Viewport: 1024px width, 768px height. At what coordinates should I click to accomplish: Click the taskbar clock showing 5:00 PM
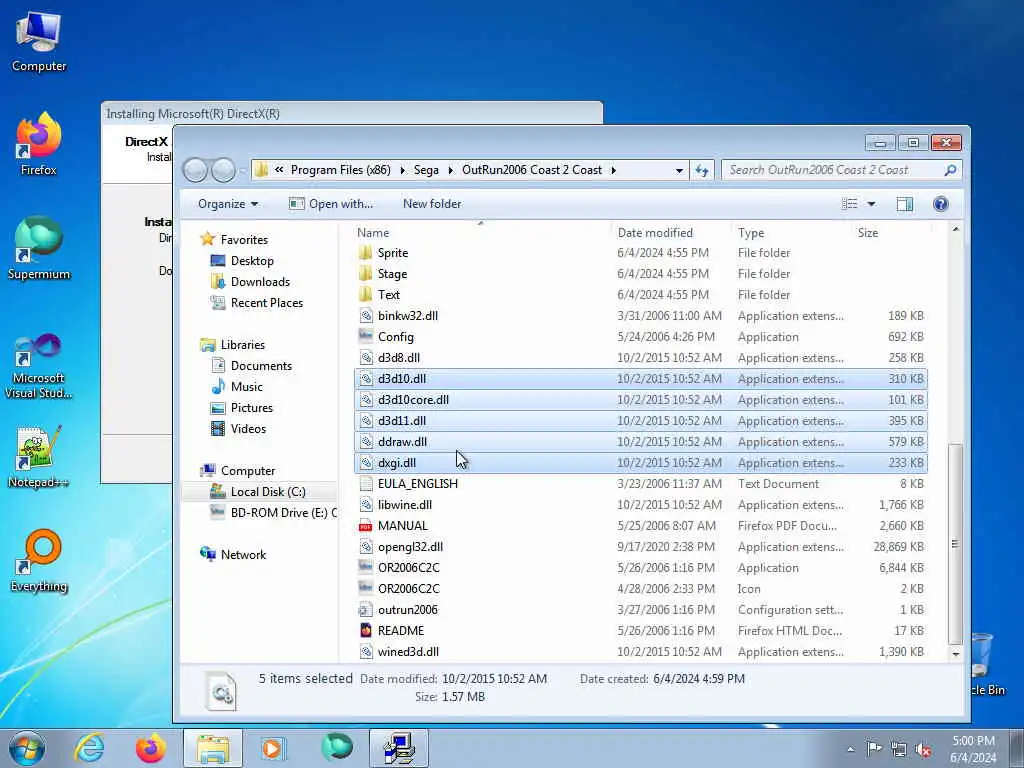click(x=973, y=749)
